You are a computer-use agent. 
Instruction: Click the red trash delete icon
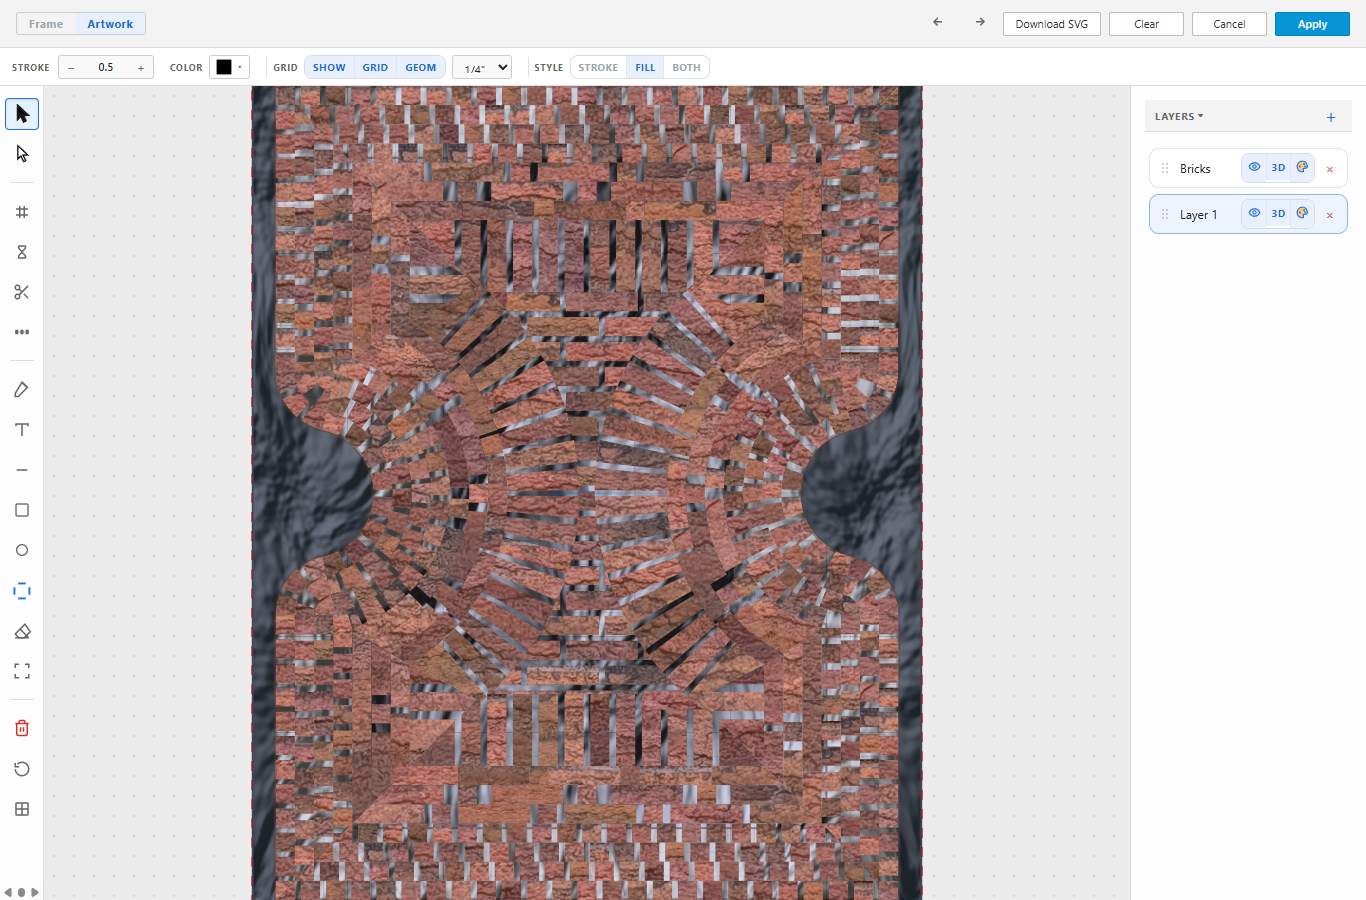tap(22, 728)
